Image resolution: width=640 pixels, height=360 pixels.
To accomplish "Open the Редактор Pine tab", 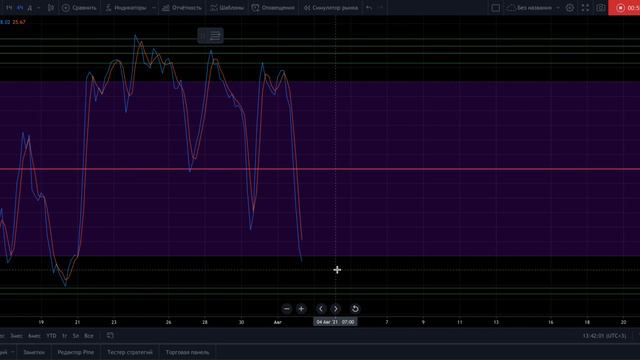I will point(76,352).
